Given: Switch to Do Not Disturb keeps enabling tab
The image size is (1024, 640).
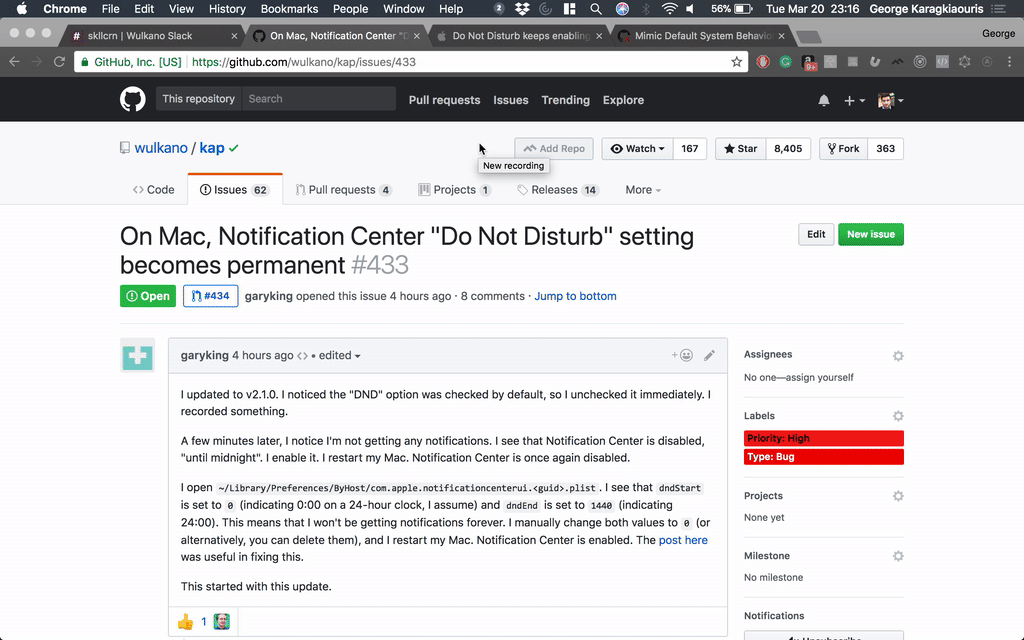Looking at the screenshot, I should pos(518,36).
